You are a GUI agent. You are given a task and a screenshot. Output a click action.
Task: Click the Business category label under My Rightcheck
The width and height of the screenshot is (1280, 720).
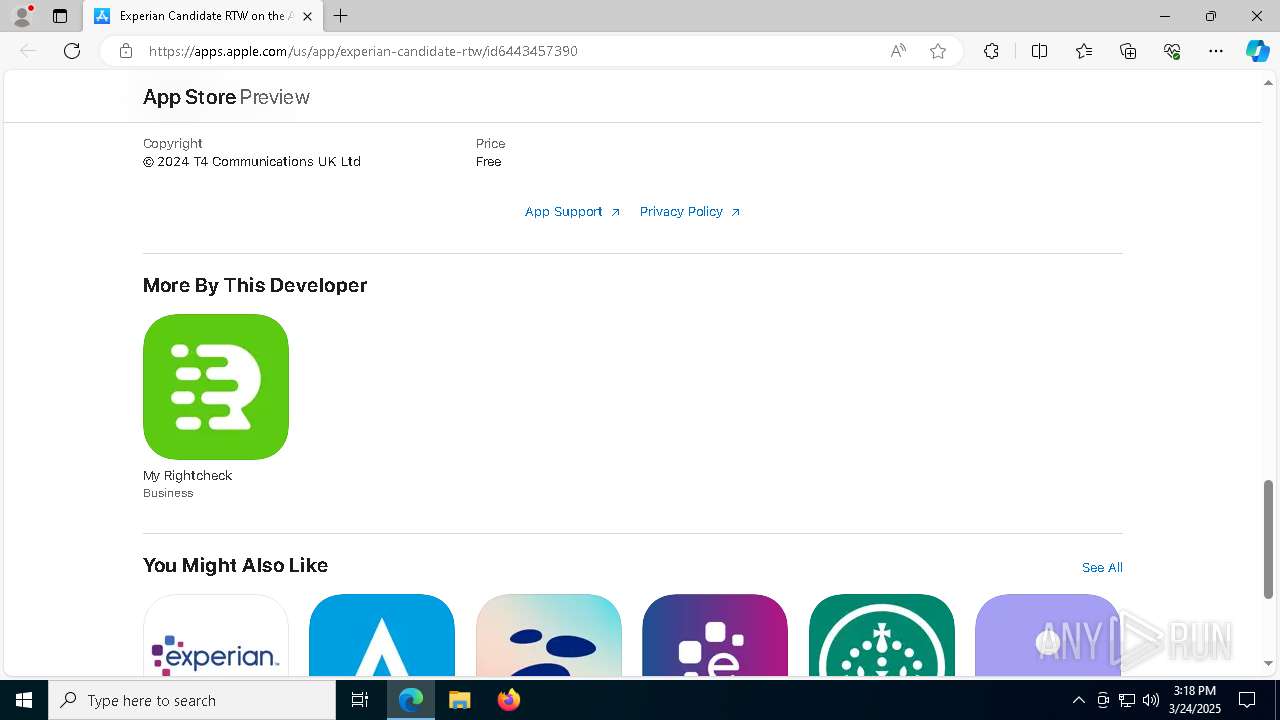coord(168,493)
